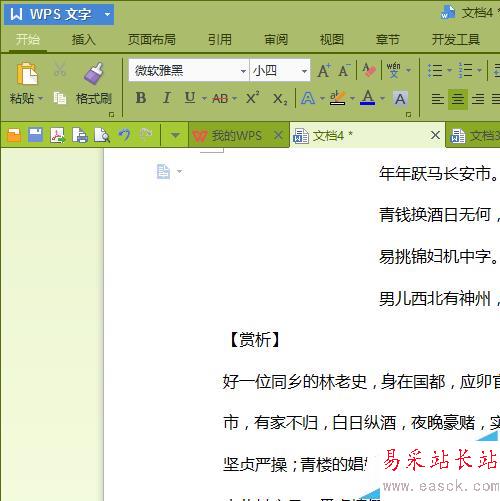This screenshot has height=501, width=500.
Task: Expand quick access toolbar customize arrow
Action: pyautogui.click(x=175, y=135)
